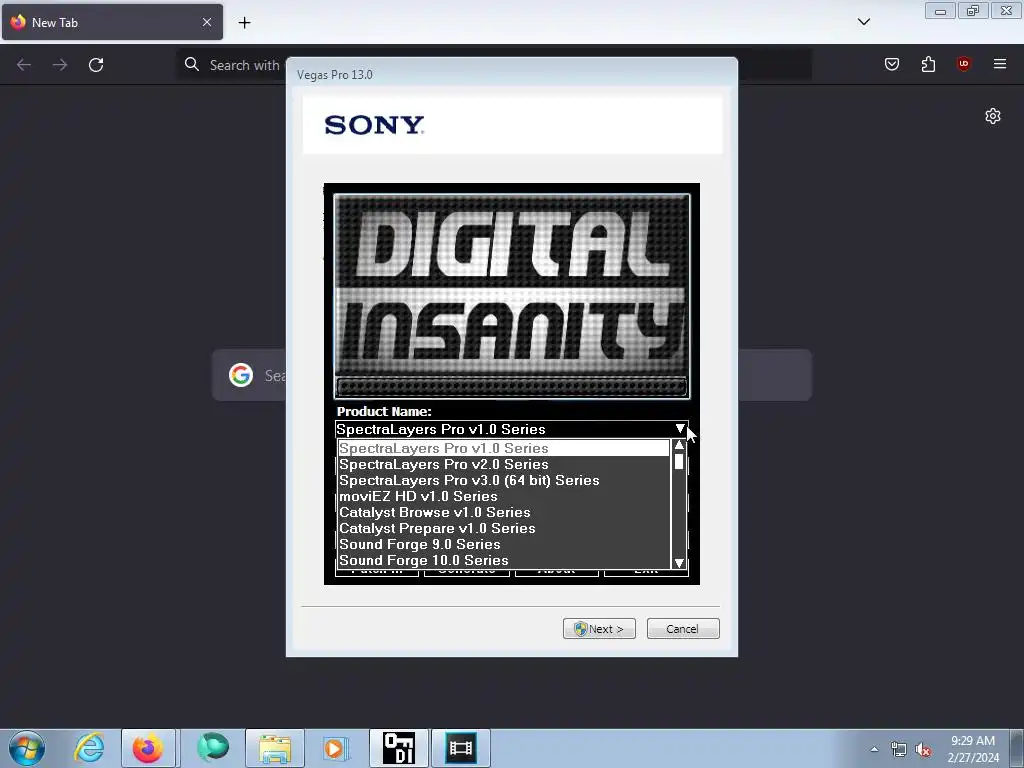Switch to the film strip installer taskbar icon
The width and height of the screenshot is (1024, 768).
pyautogui.click(x=460, y=748)
